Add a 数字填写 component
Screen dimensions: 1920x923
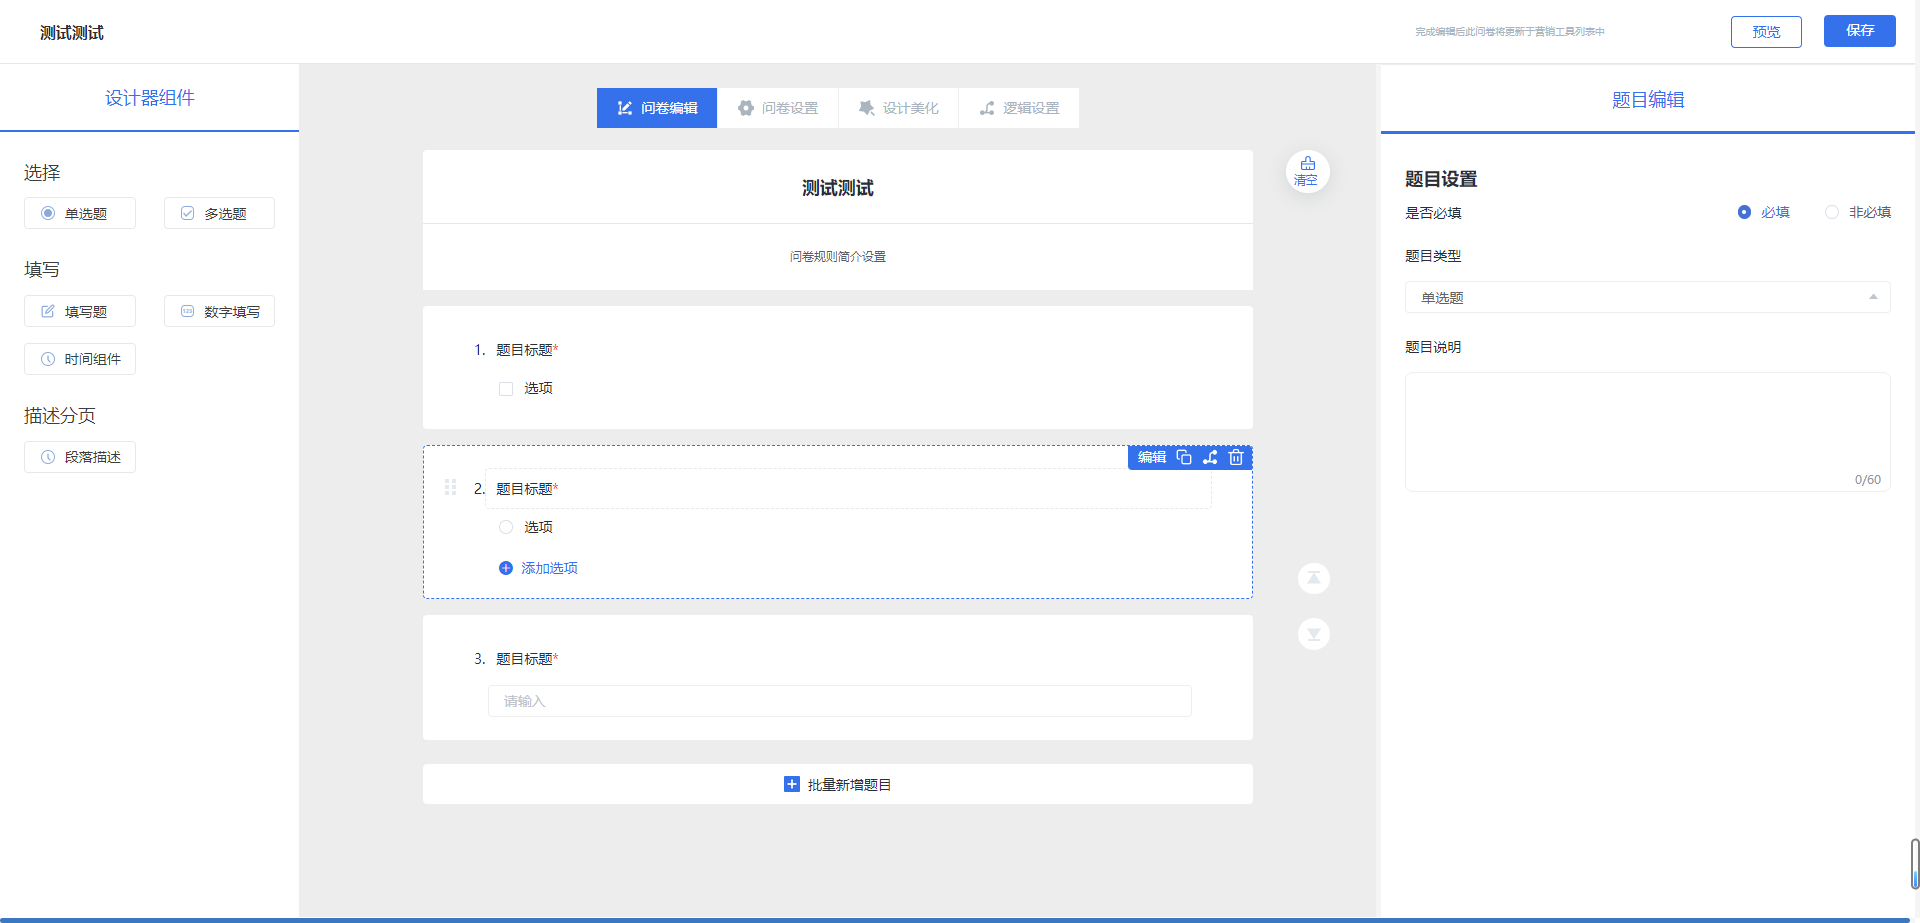(219, 311)
